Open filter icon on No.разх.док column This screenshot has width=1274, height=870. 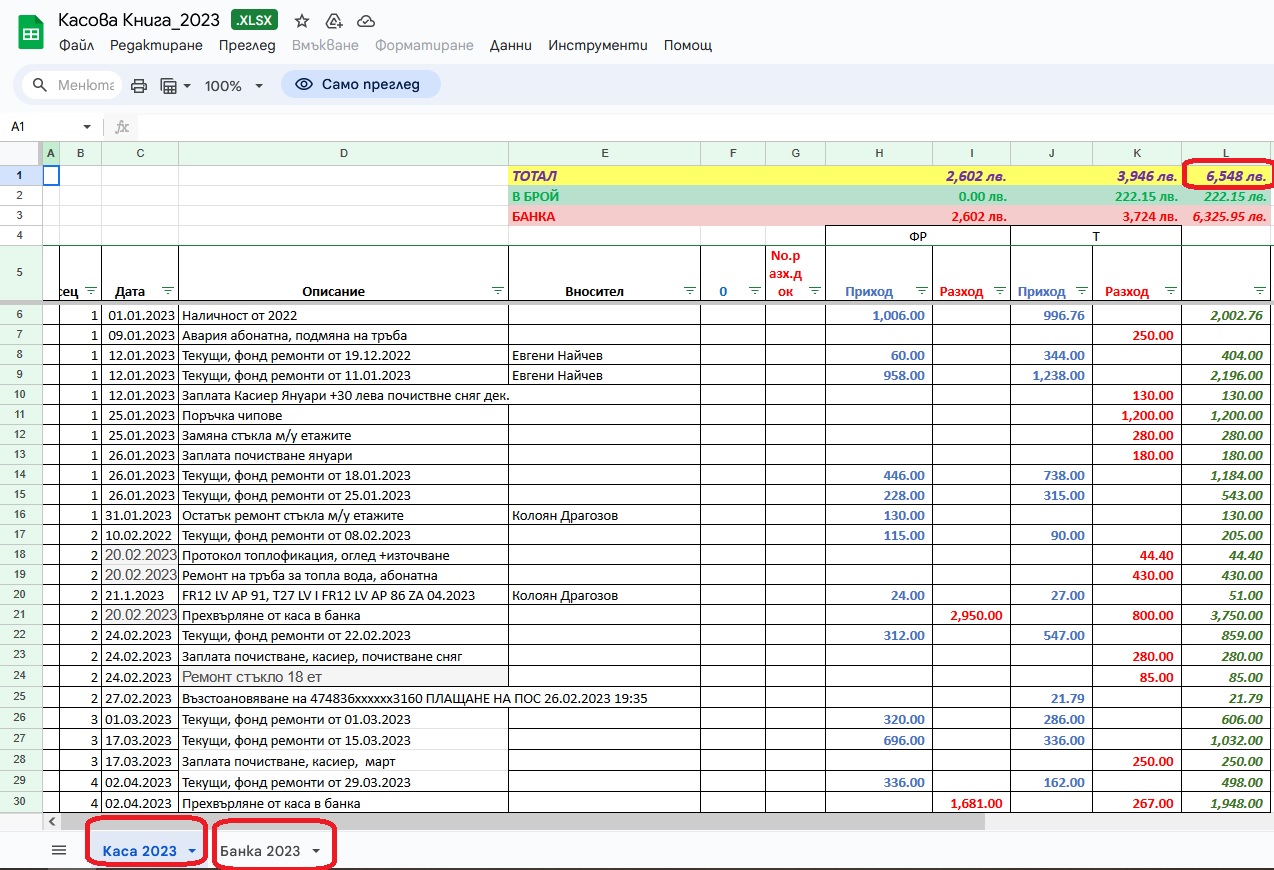(x=814, y=291)
